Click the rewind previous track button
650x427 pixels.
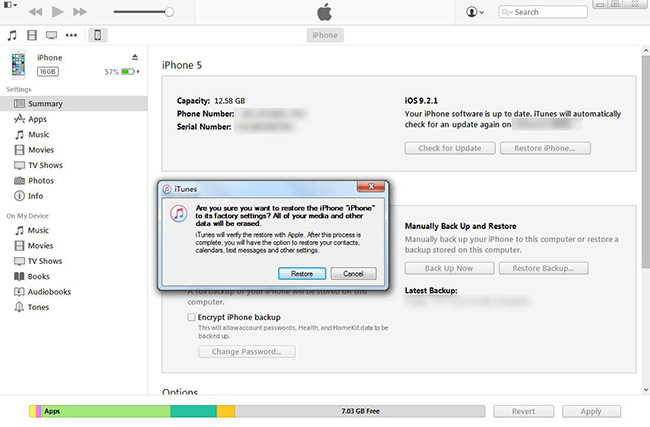pos(35,12)
